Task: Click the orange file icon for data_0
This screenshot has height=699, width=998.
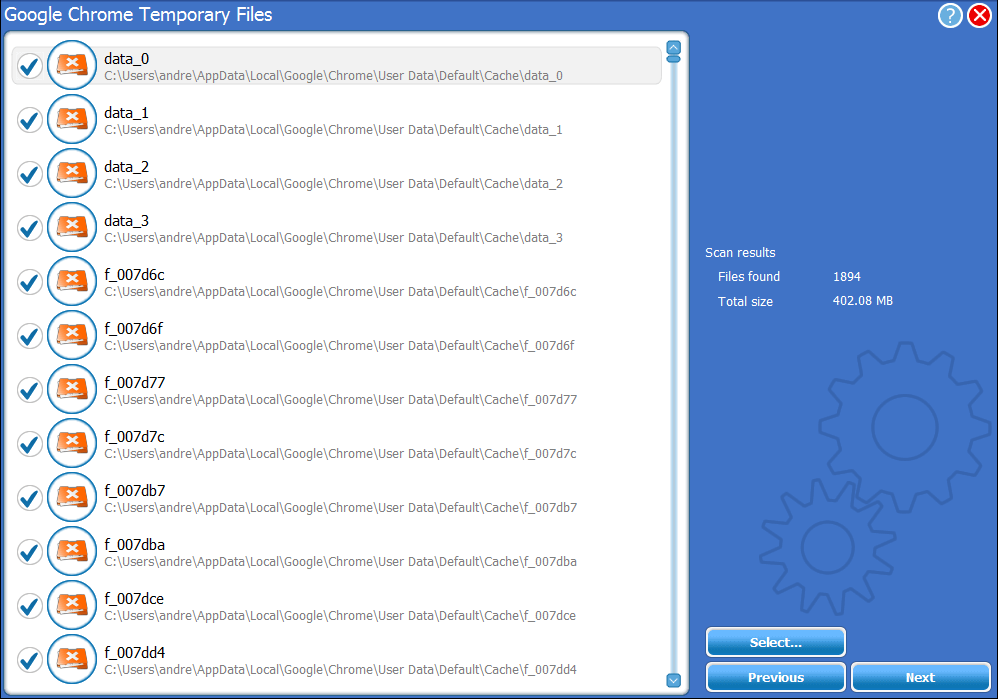Action: [72, 65]
